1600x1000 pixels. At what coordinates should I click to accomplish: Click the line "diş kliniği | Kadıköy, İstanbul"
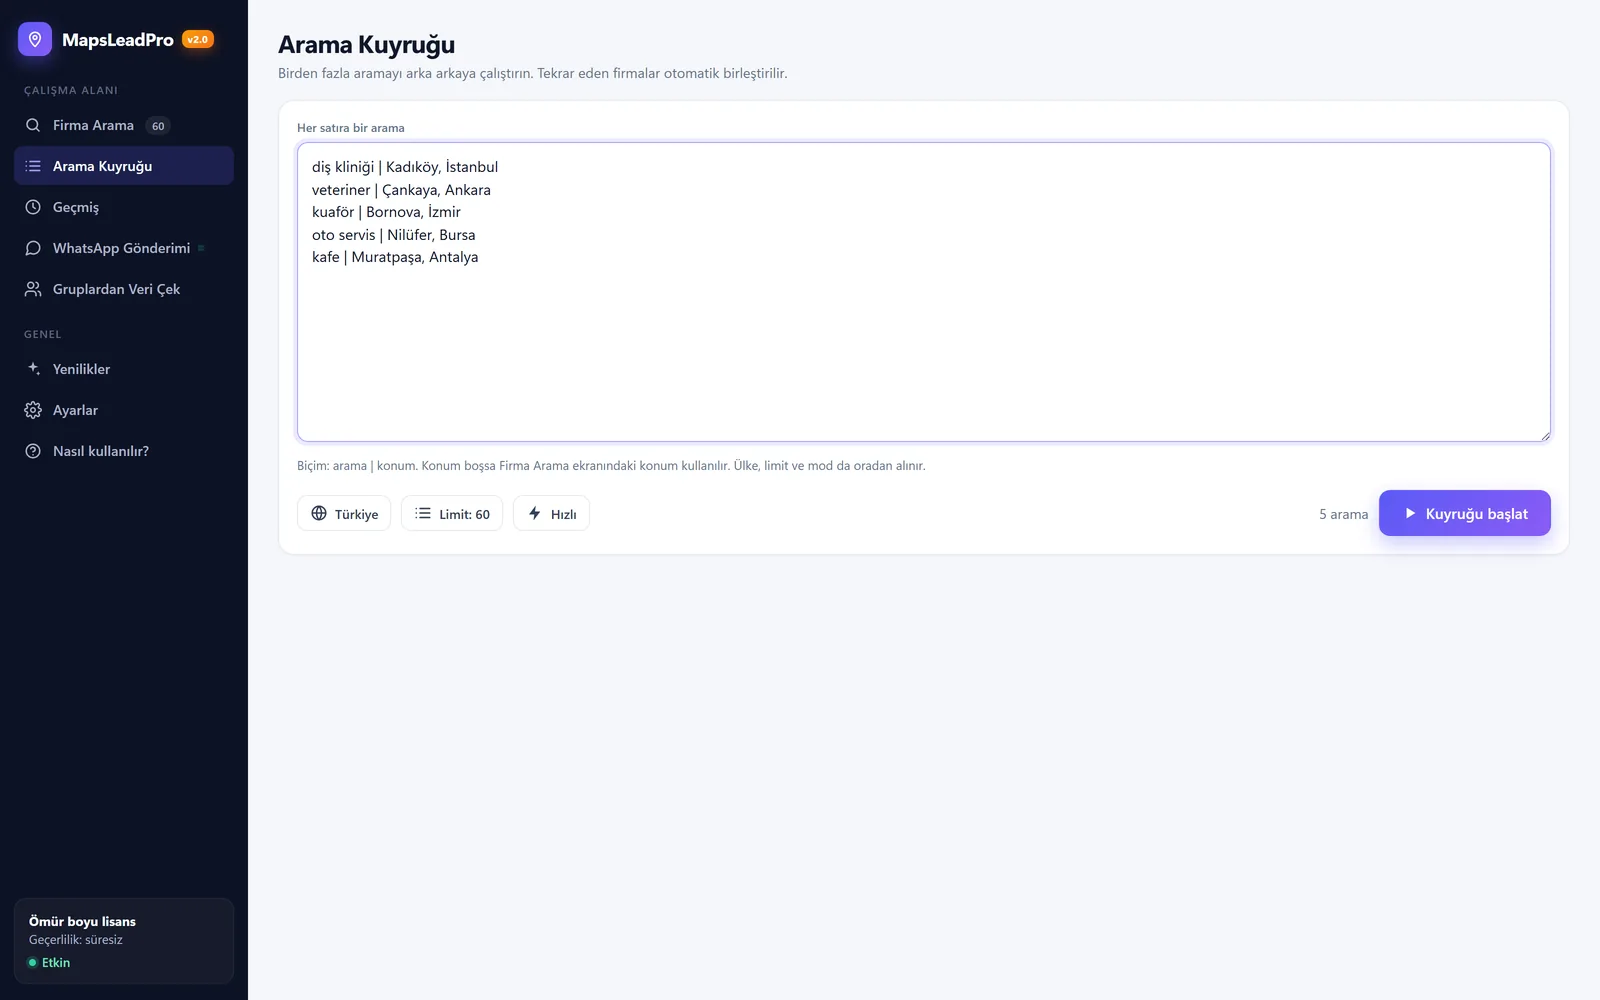[405, 167]
